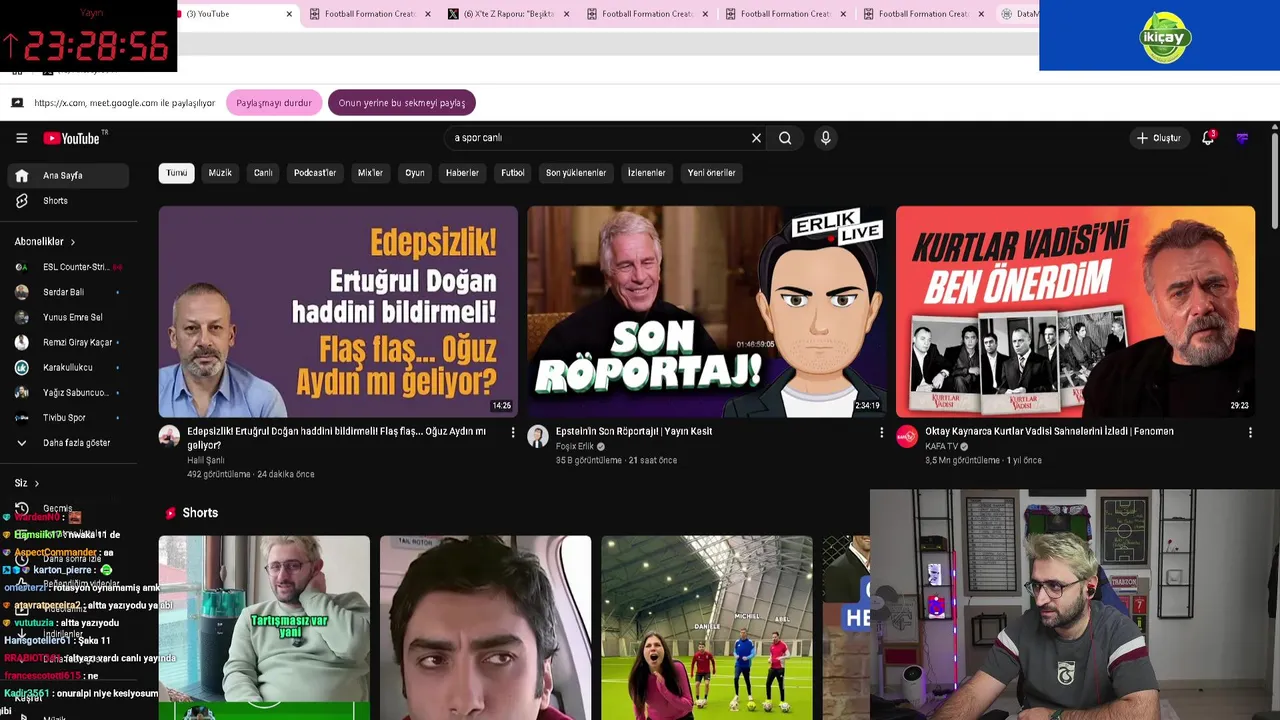Open ESL Counter-Strike subscription channel

pyautogui.click(x=68, y=267)
